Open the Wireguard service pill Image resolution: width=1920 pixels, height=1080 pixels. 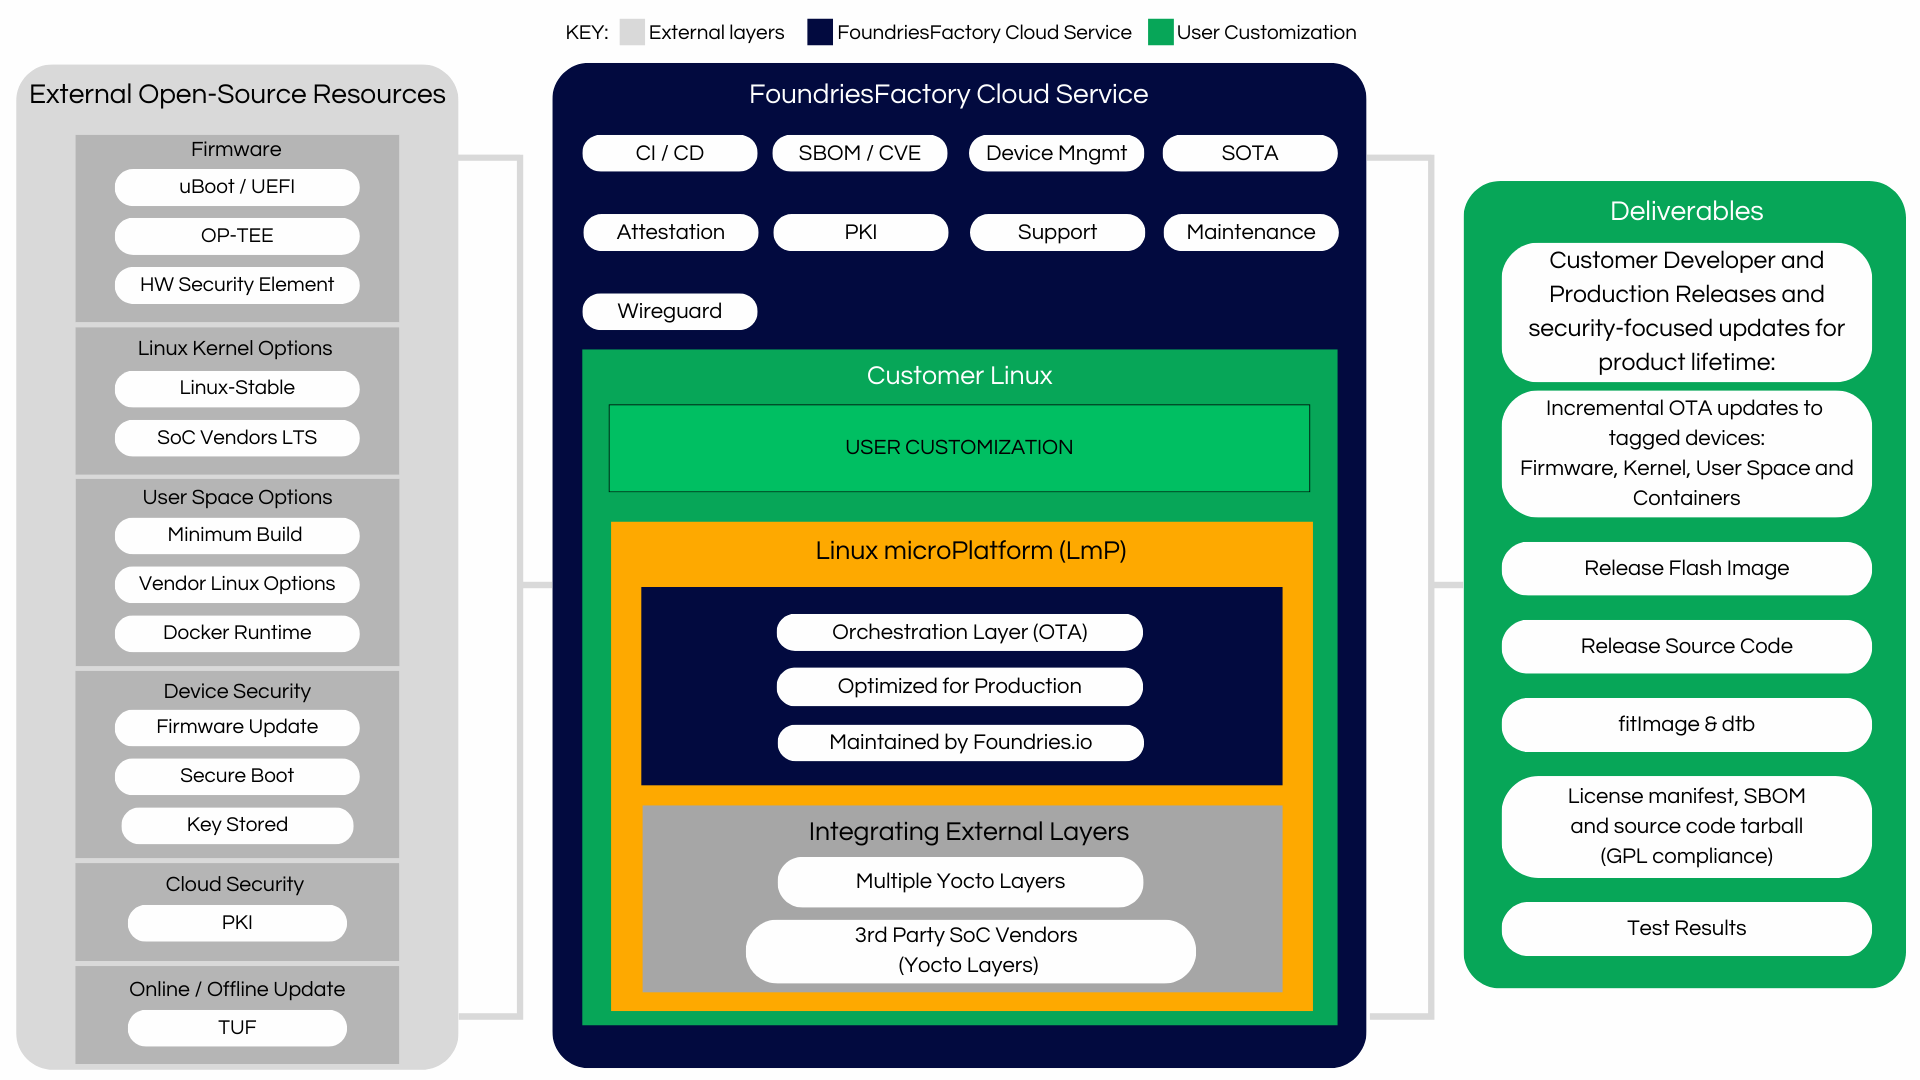click(669, 310)
